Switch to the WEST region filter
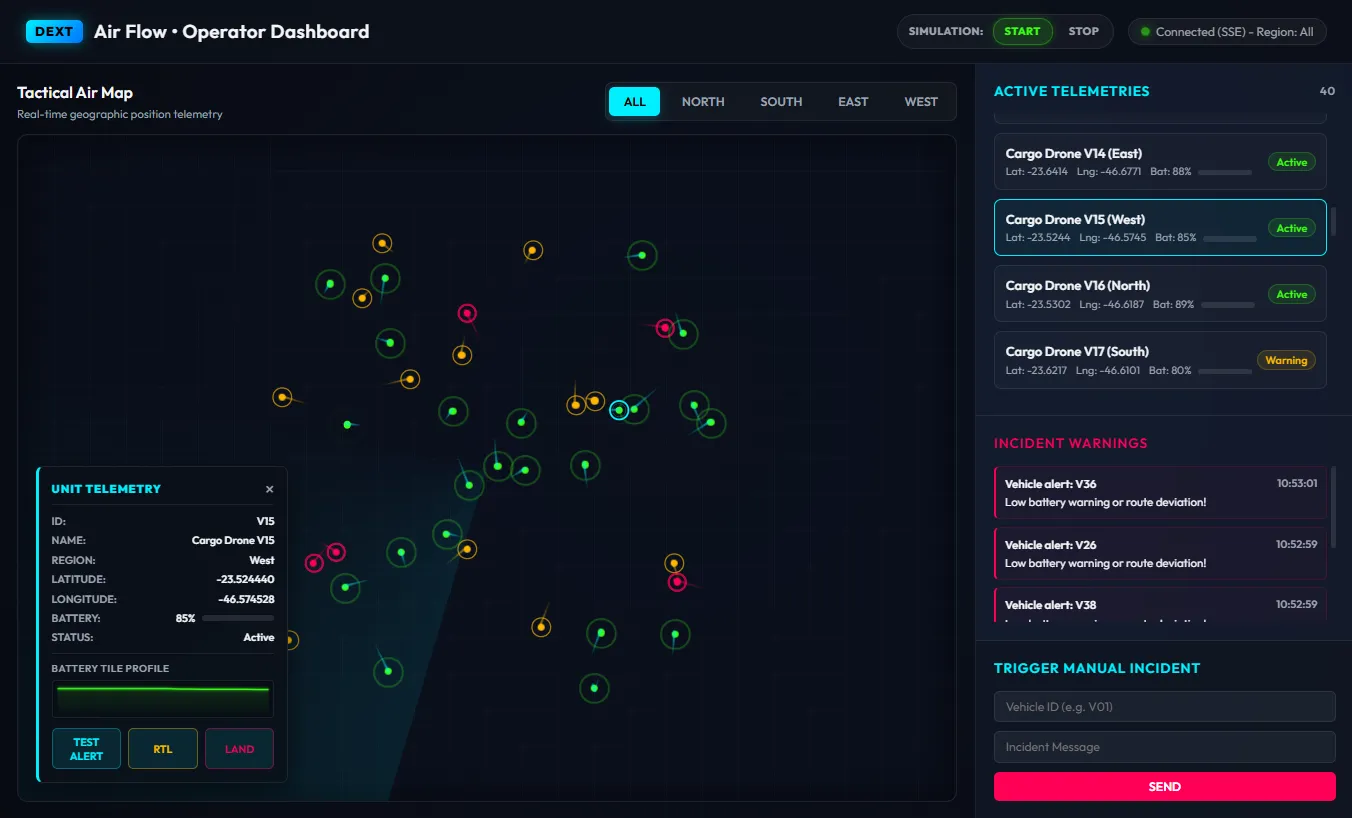Image resolution: width=1352 pixels, height=818 pixels. tap(921, 101)
